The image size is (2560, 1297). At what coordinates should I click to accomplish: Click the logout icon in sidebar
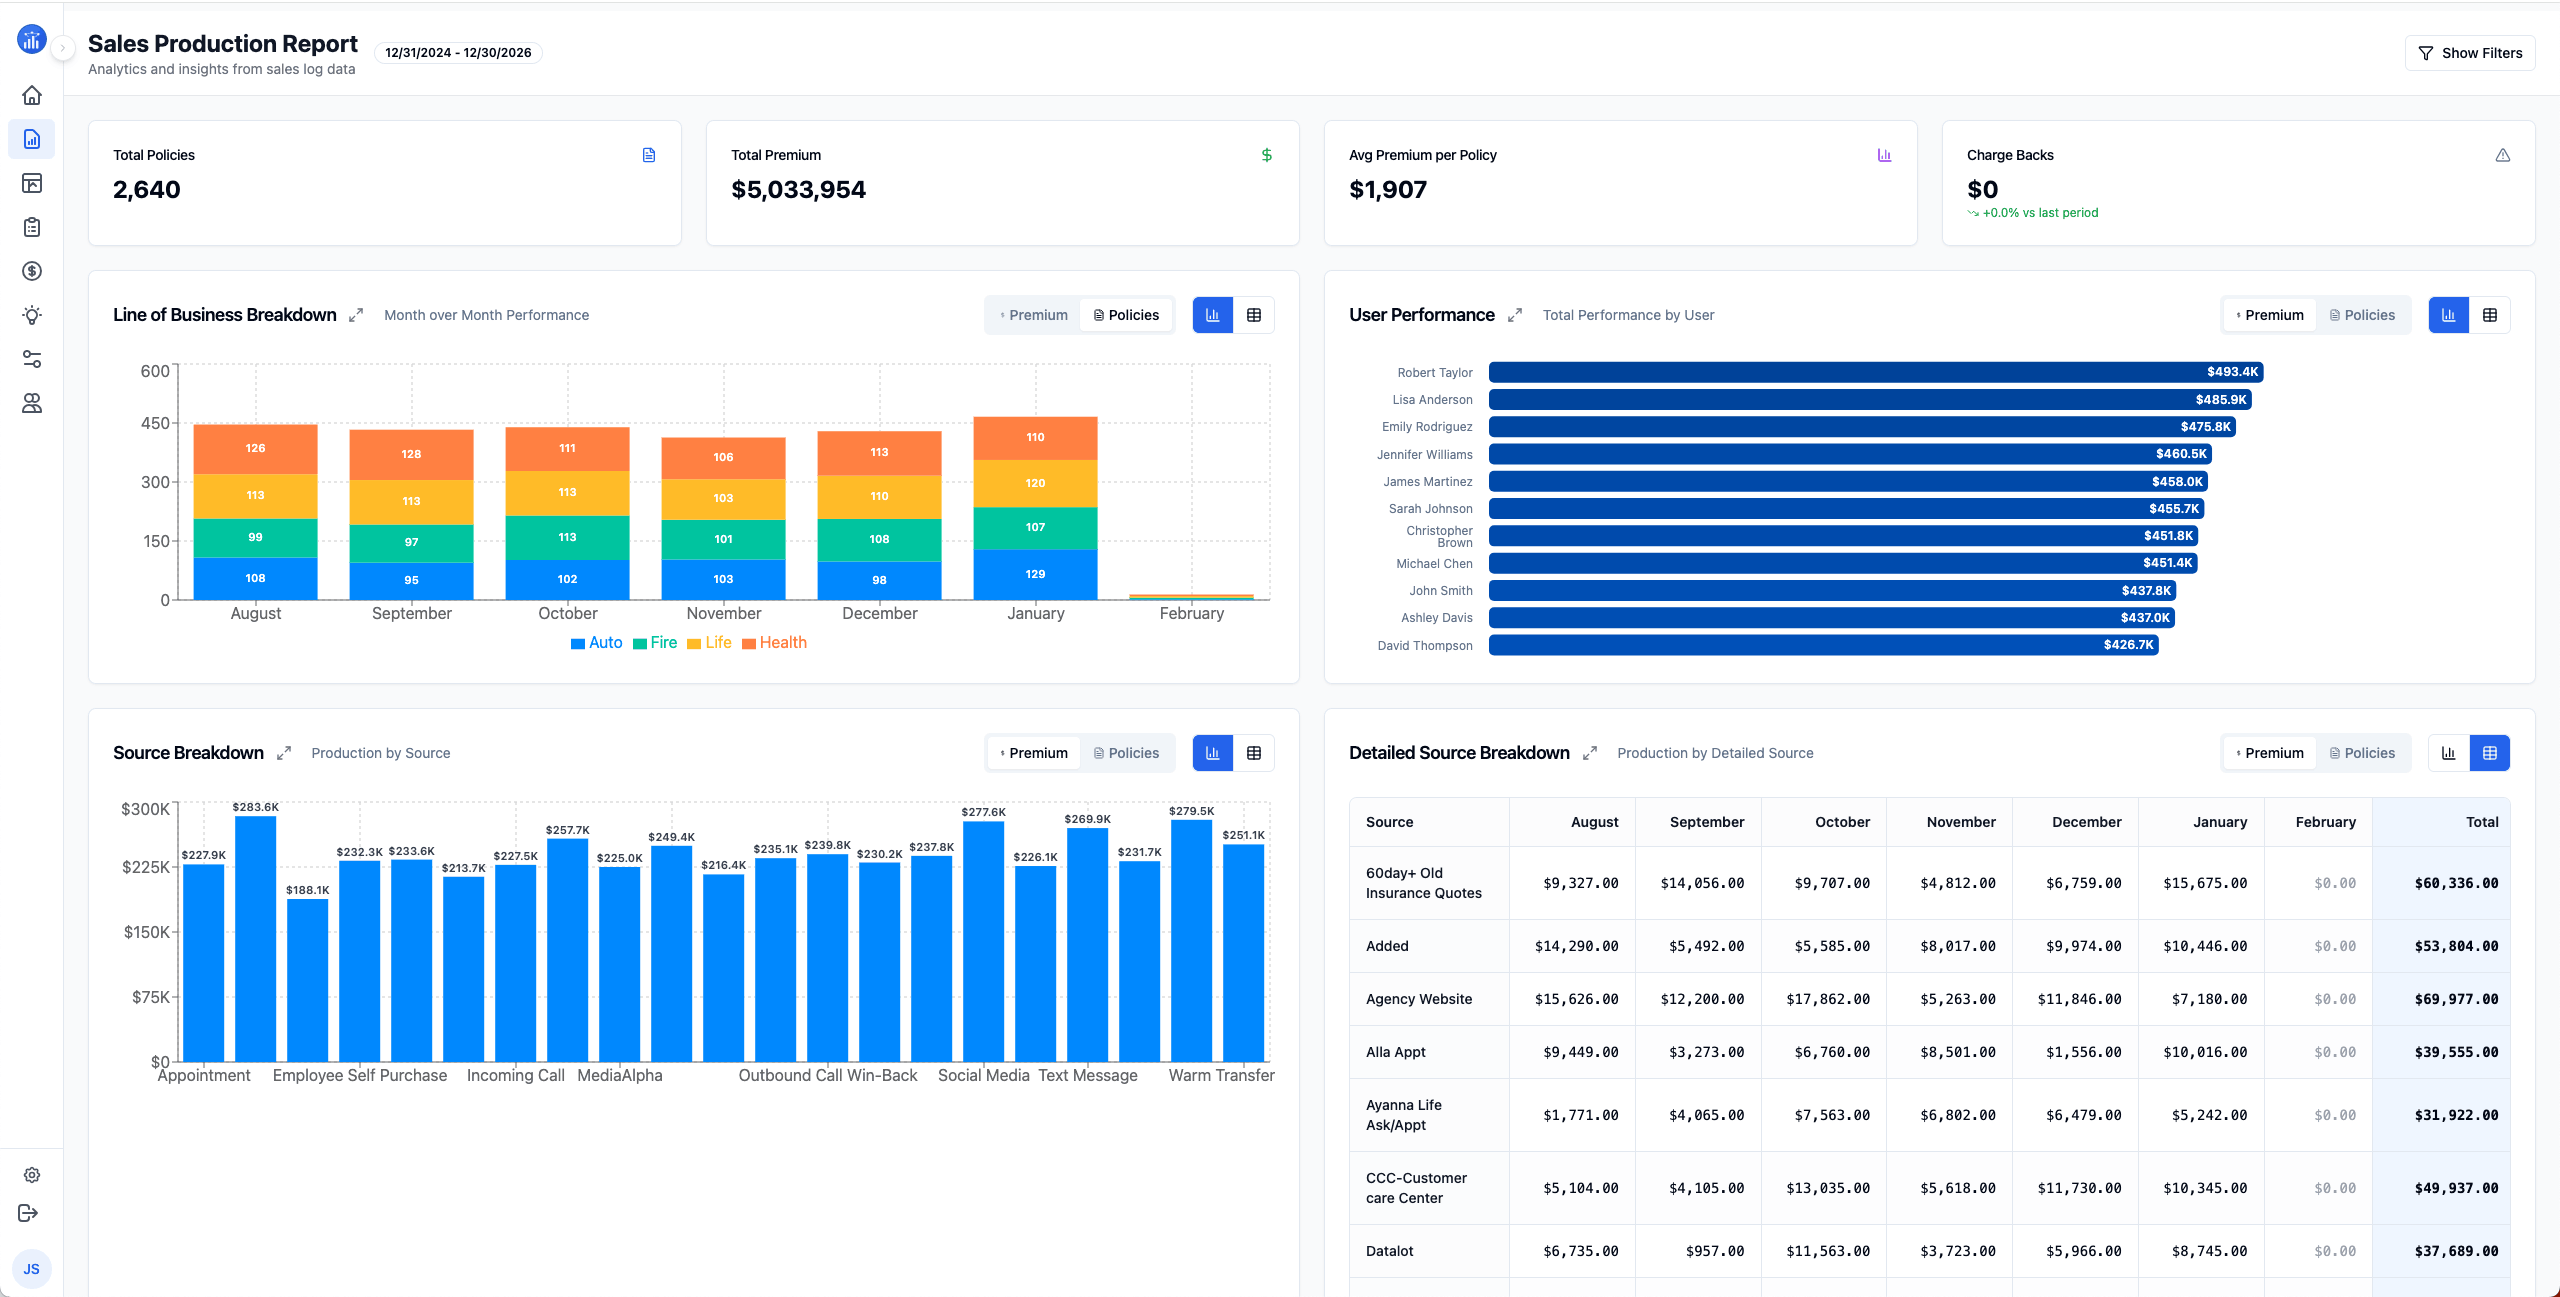pos(28,1213)
